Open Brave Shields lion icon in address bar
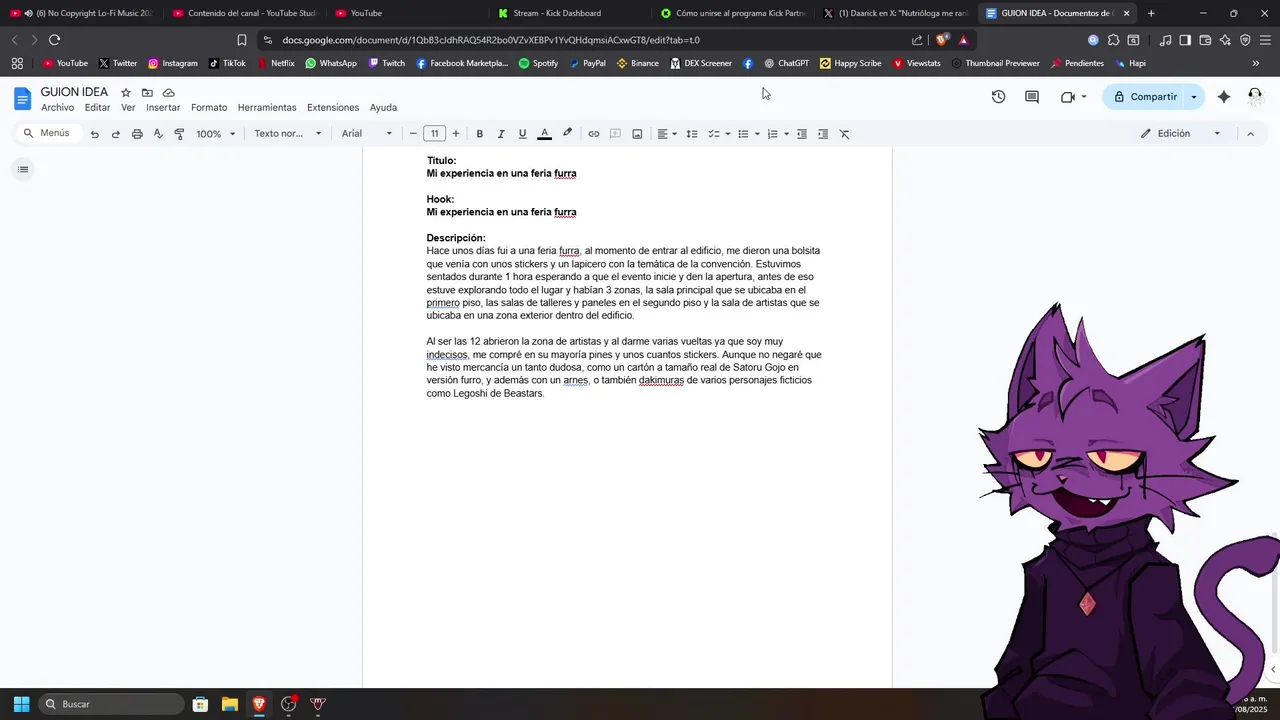1280x720 pixels. pos(942,40)
